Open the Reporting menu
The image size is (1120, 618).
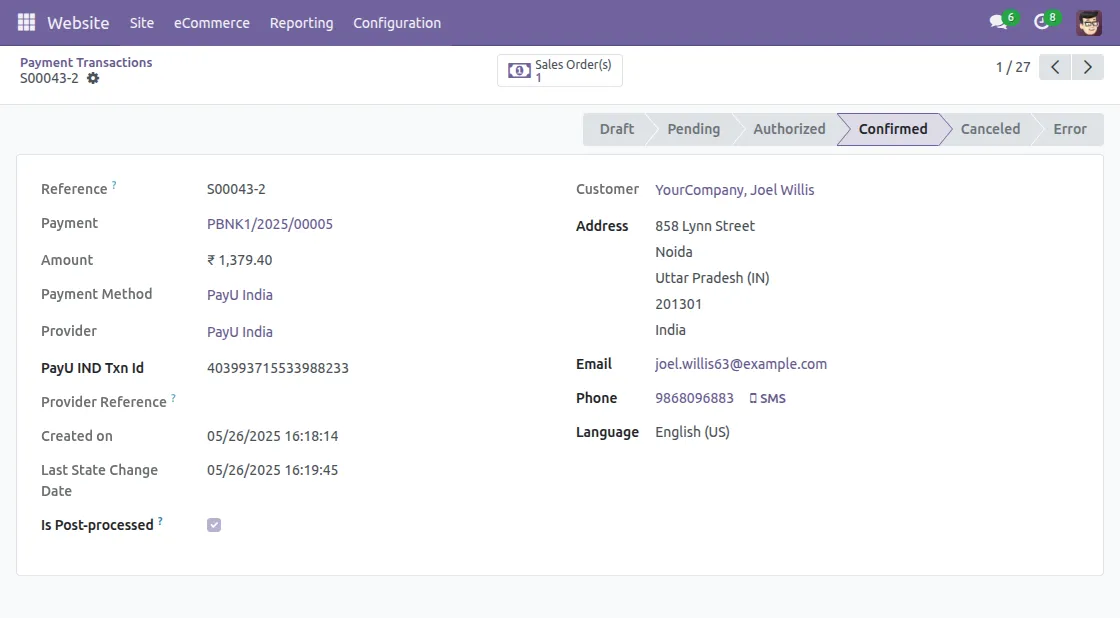tap(301, 22)
